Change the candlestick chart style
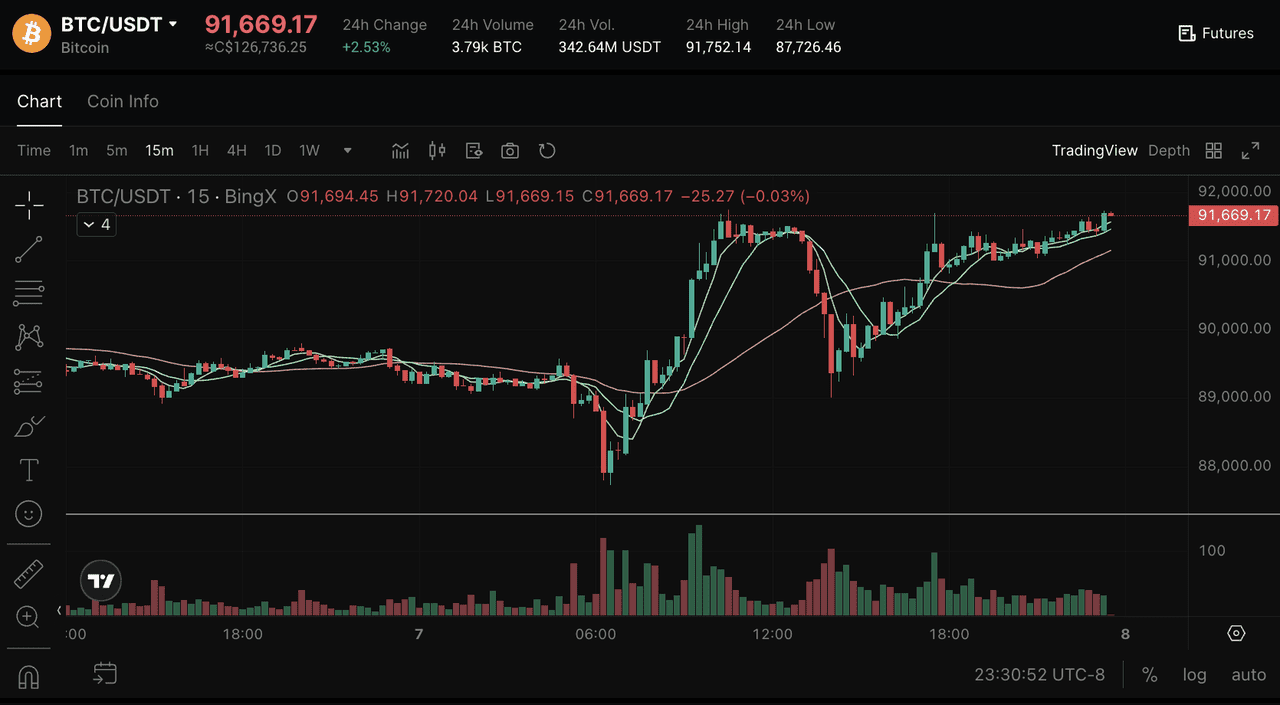 point(437,151)
